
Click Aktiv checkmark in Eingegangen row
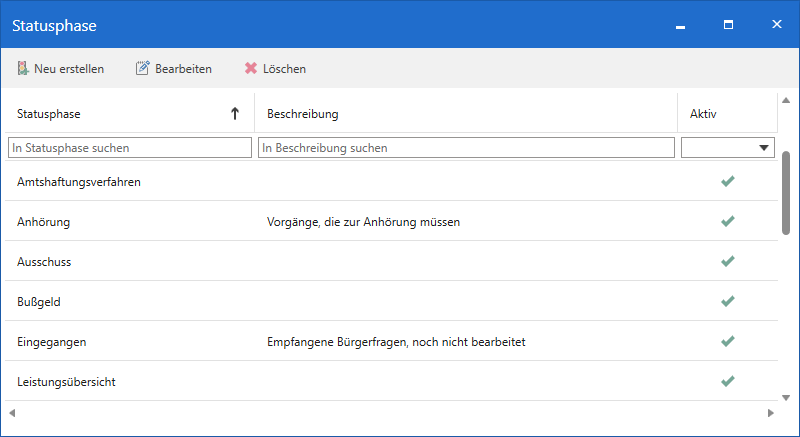[x=728, y=341]
